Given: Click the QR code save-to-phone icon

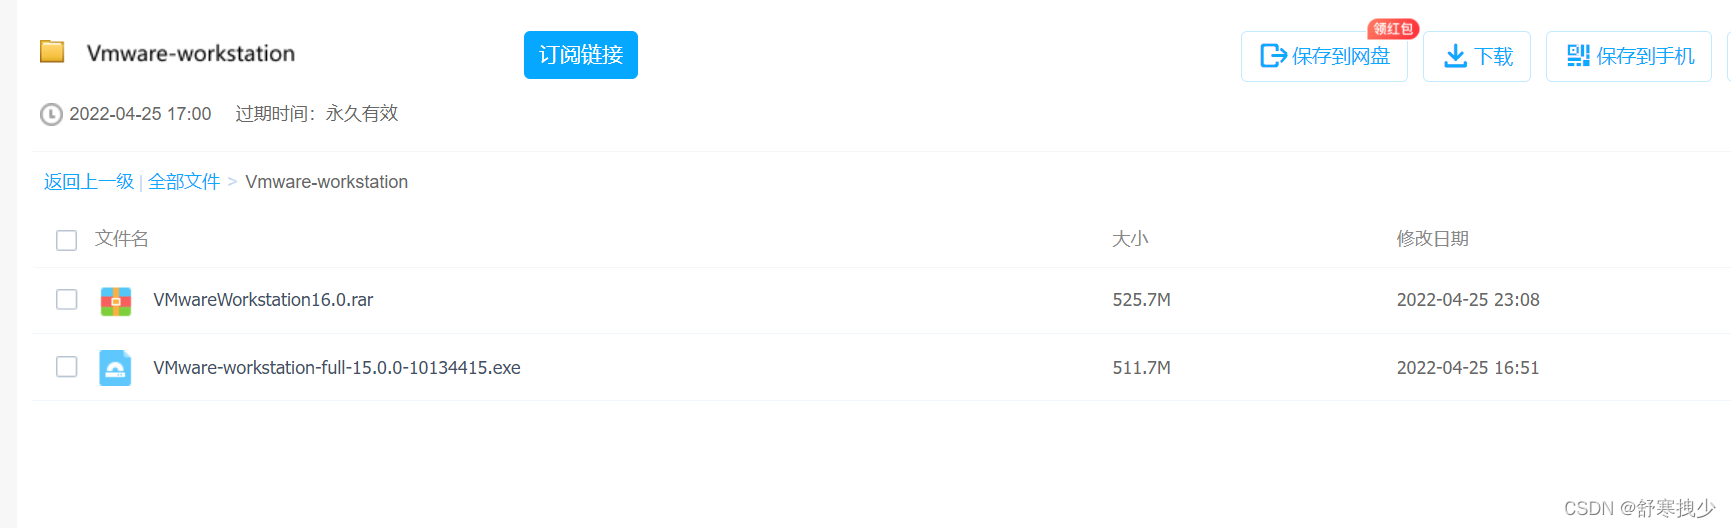Looking at the screenshot, I should click(1578, 56).
